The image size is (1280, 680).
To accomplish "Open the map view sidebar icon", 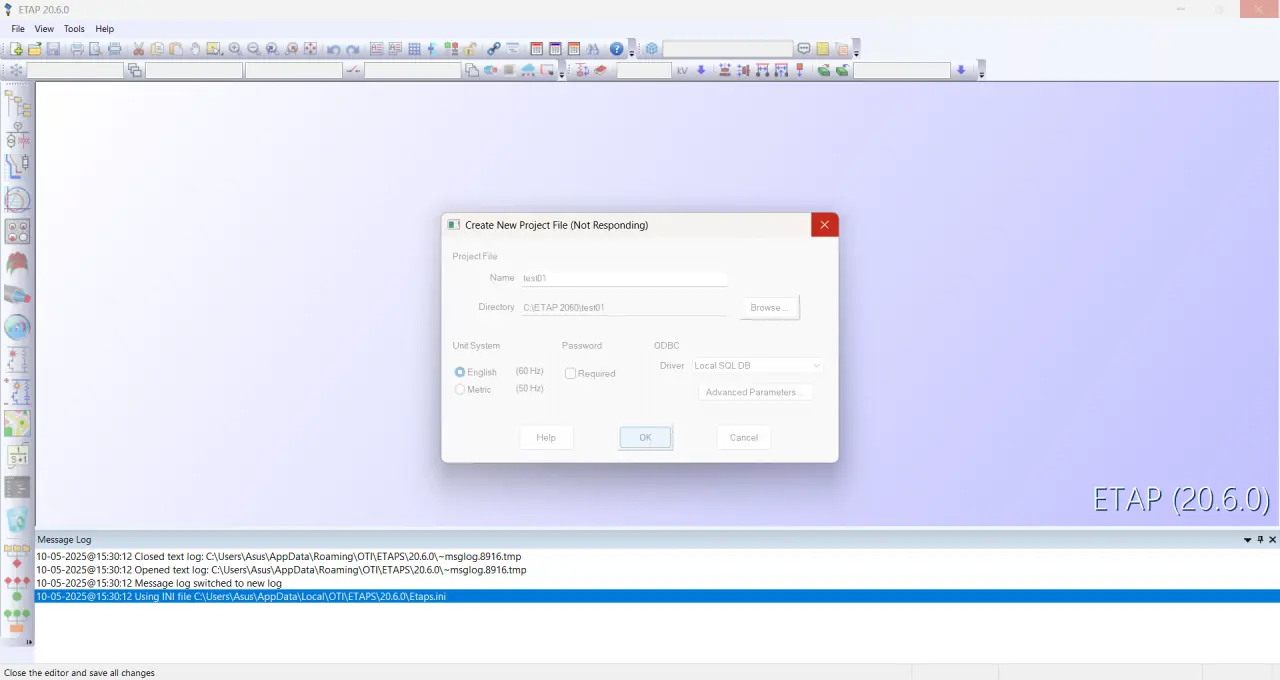I will 17,423.
